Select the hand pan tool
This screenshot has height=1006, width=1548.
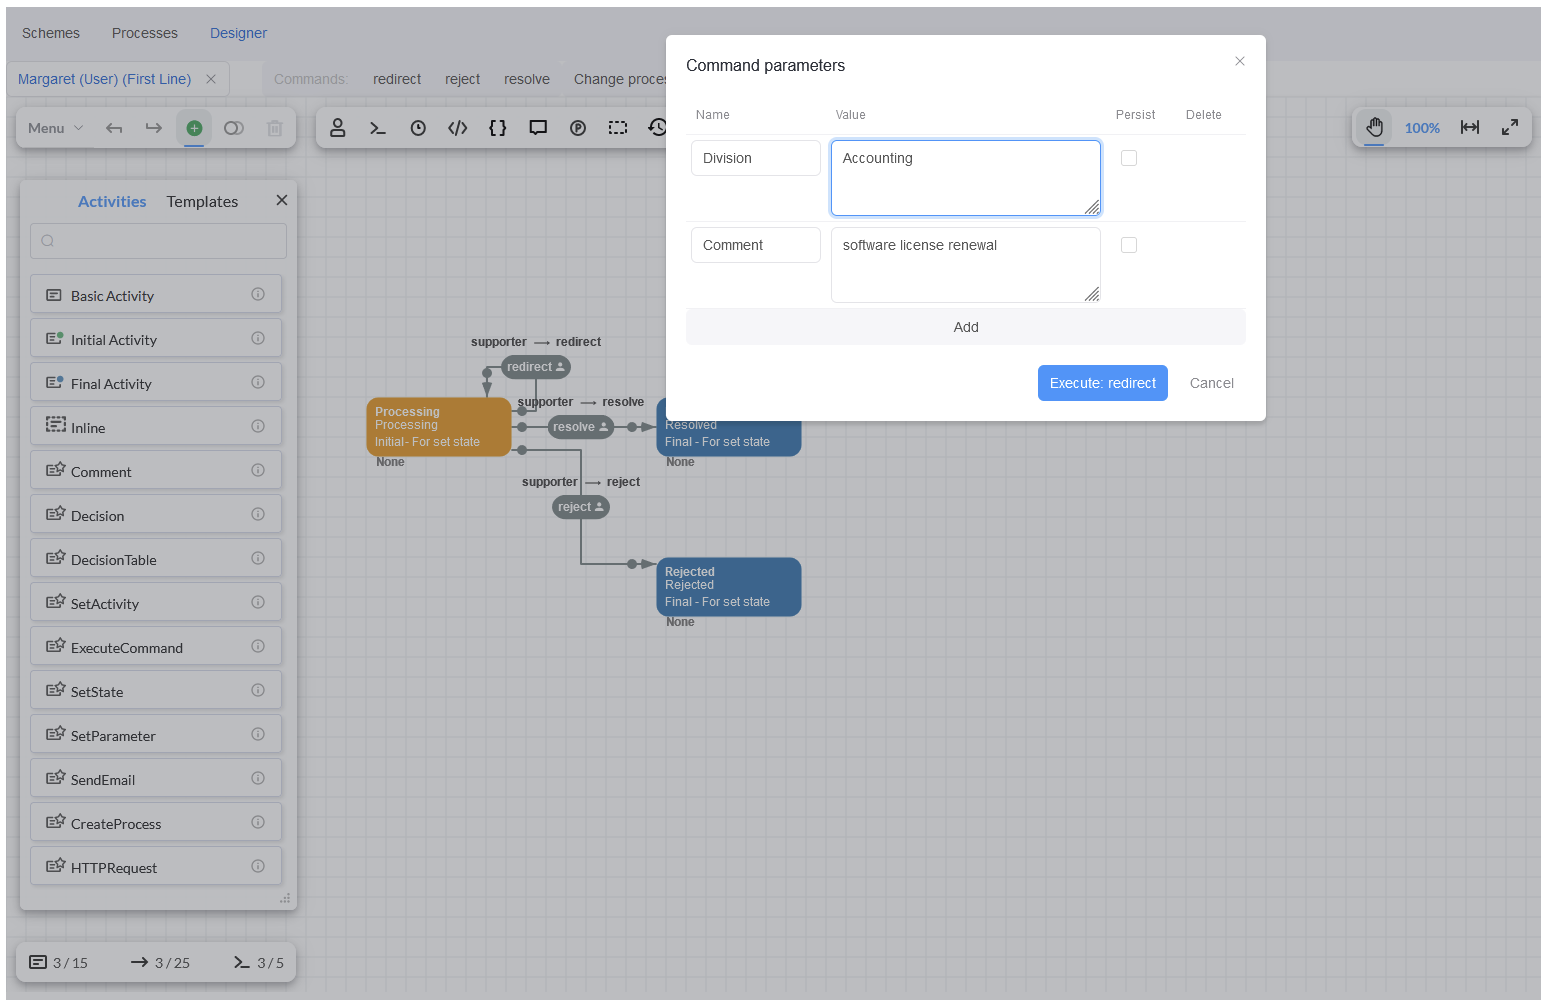point(1375,127)
